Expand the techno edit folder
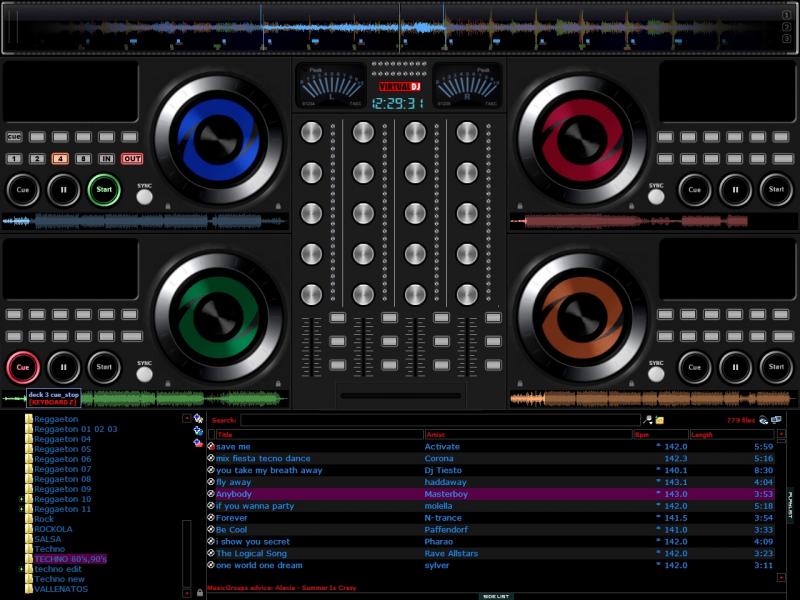 [21, 569]
